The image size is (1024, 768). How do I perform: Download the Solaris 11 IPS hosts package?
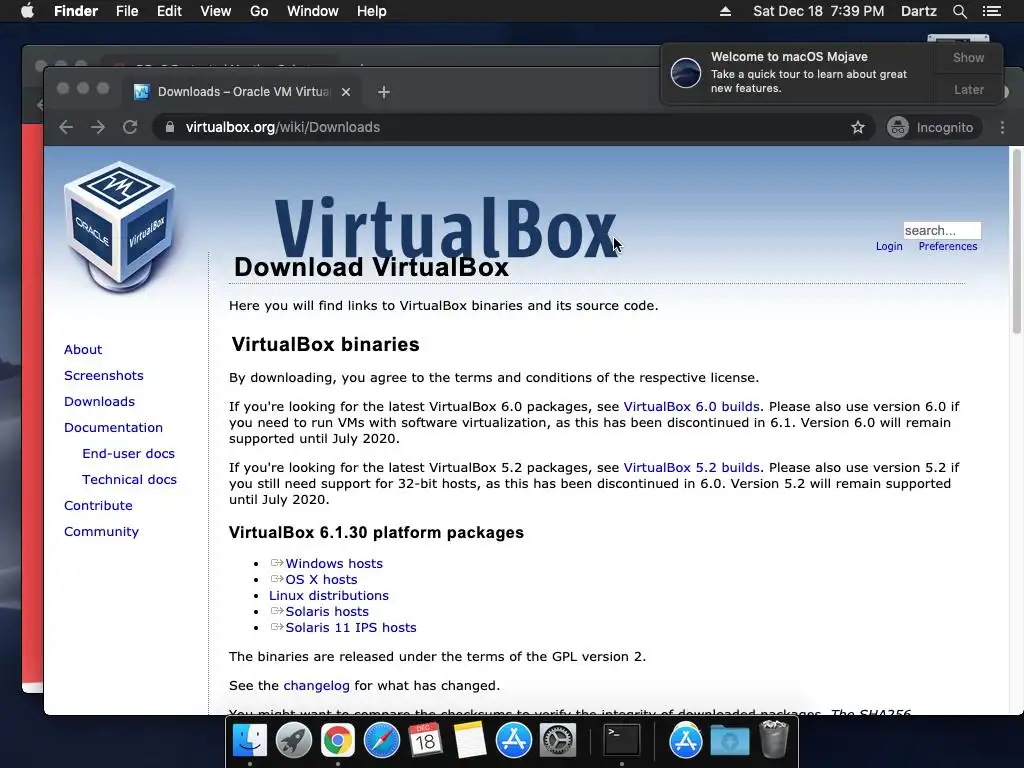[351, 628]
